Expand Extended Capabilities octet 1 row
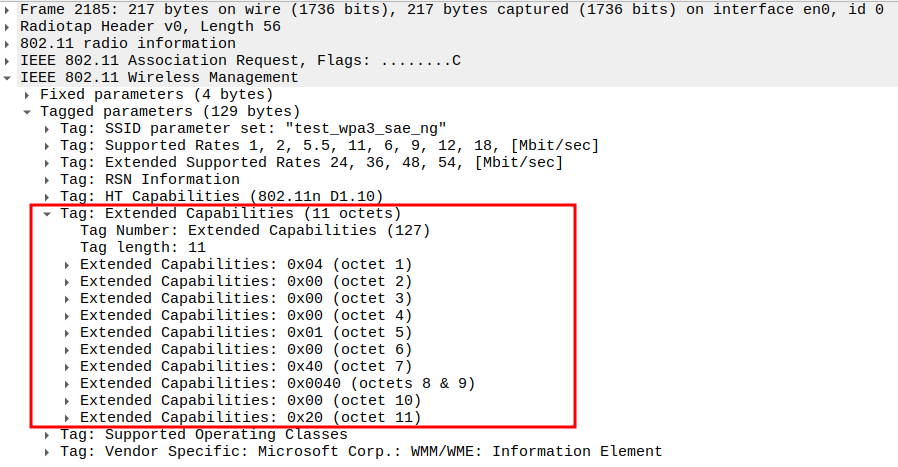Image resolution: width=898 pixels, height=467 pixels. point(67,264)
